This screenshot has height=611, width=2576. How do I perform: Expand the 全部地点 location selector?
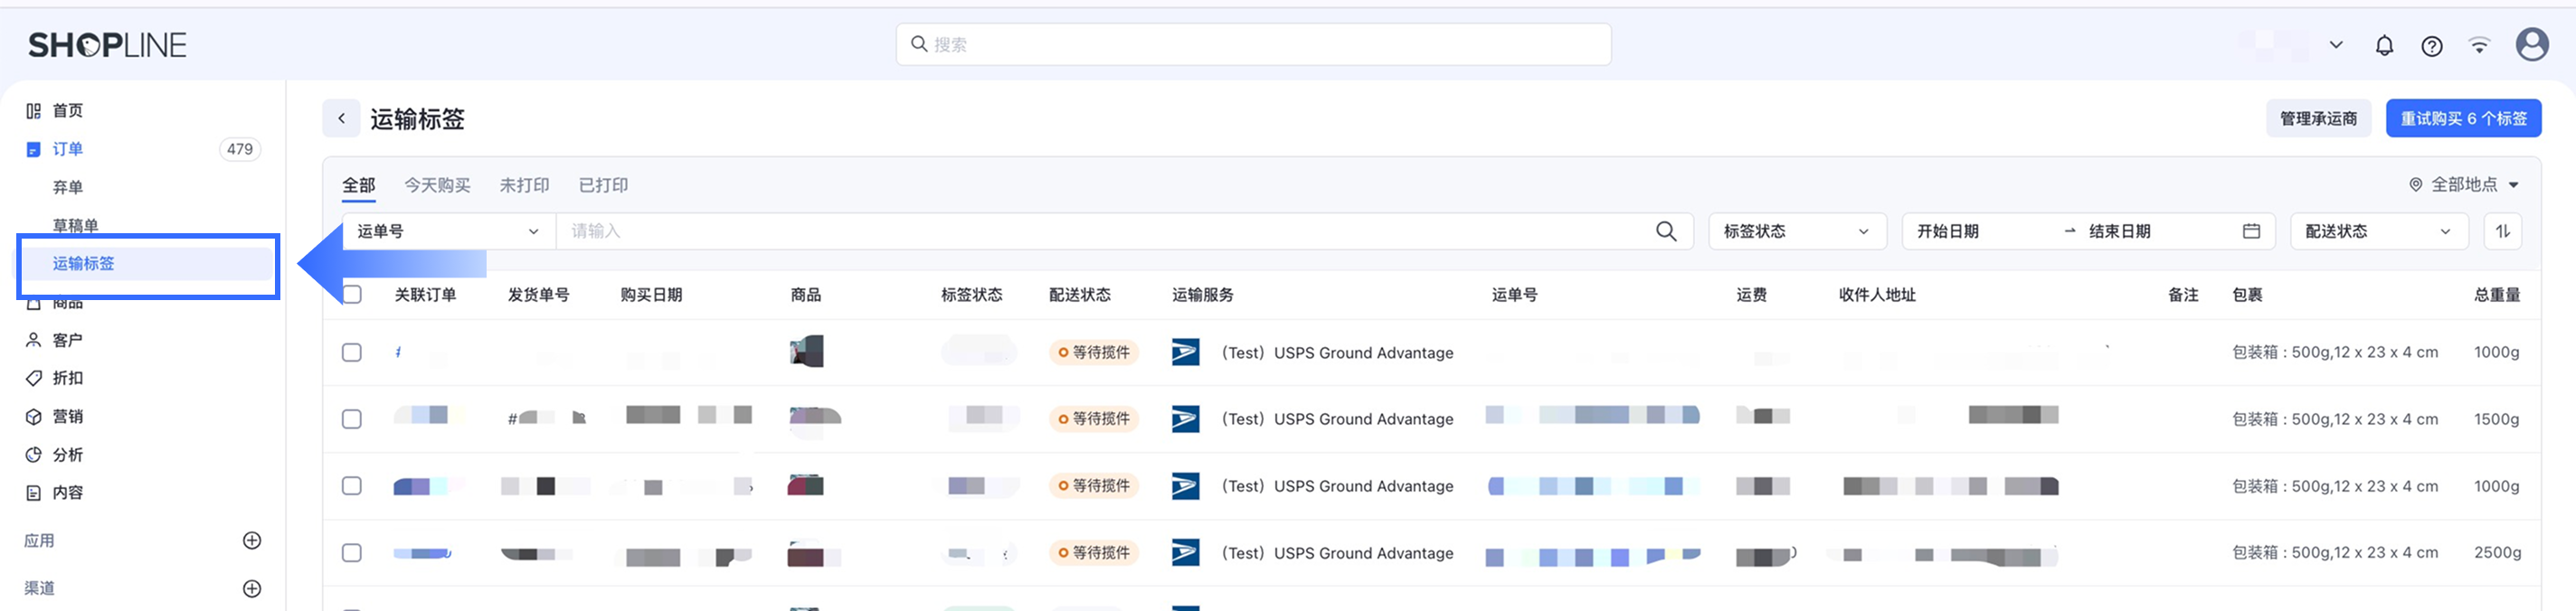pyautogui.click(x=2464, y=184)
